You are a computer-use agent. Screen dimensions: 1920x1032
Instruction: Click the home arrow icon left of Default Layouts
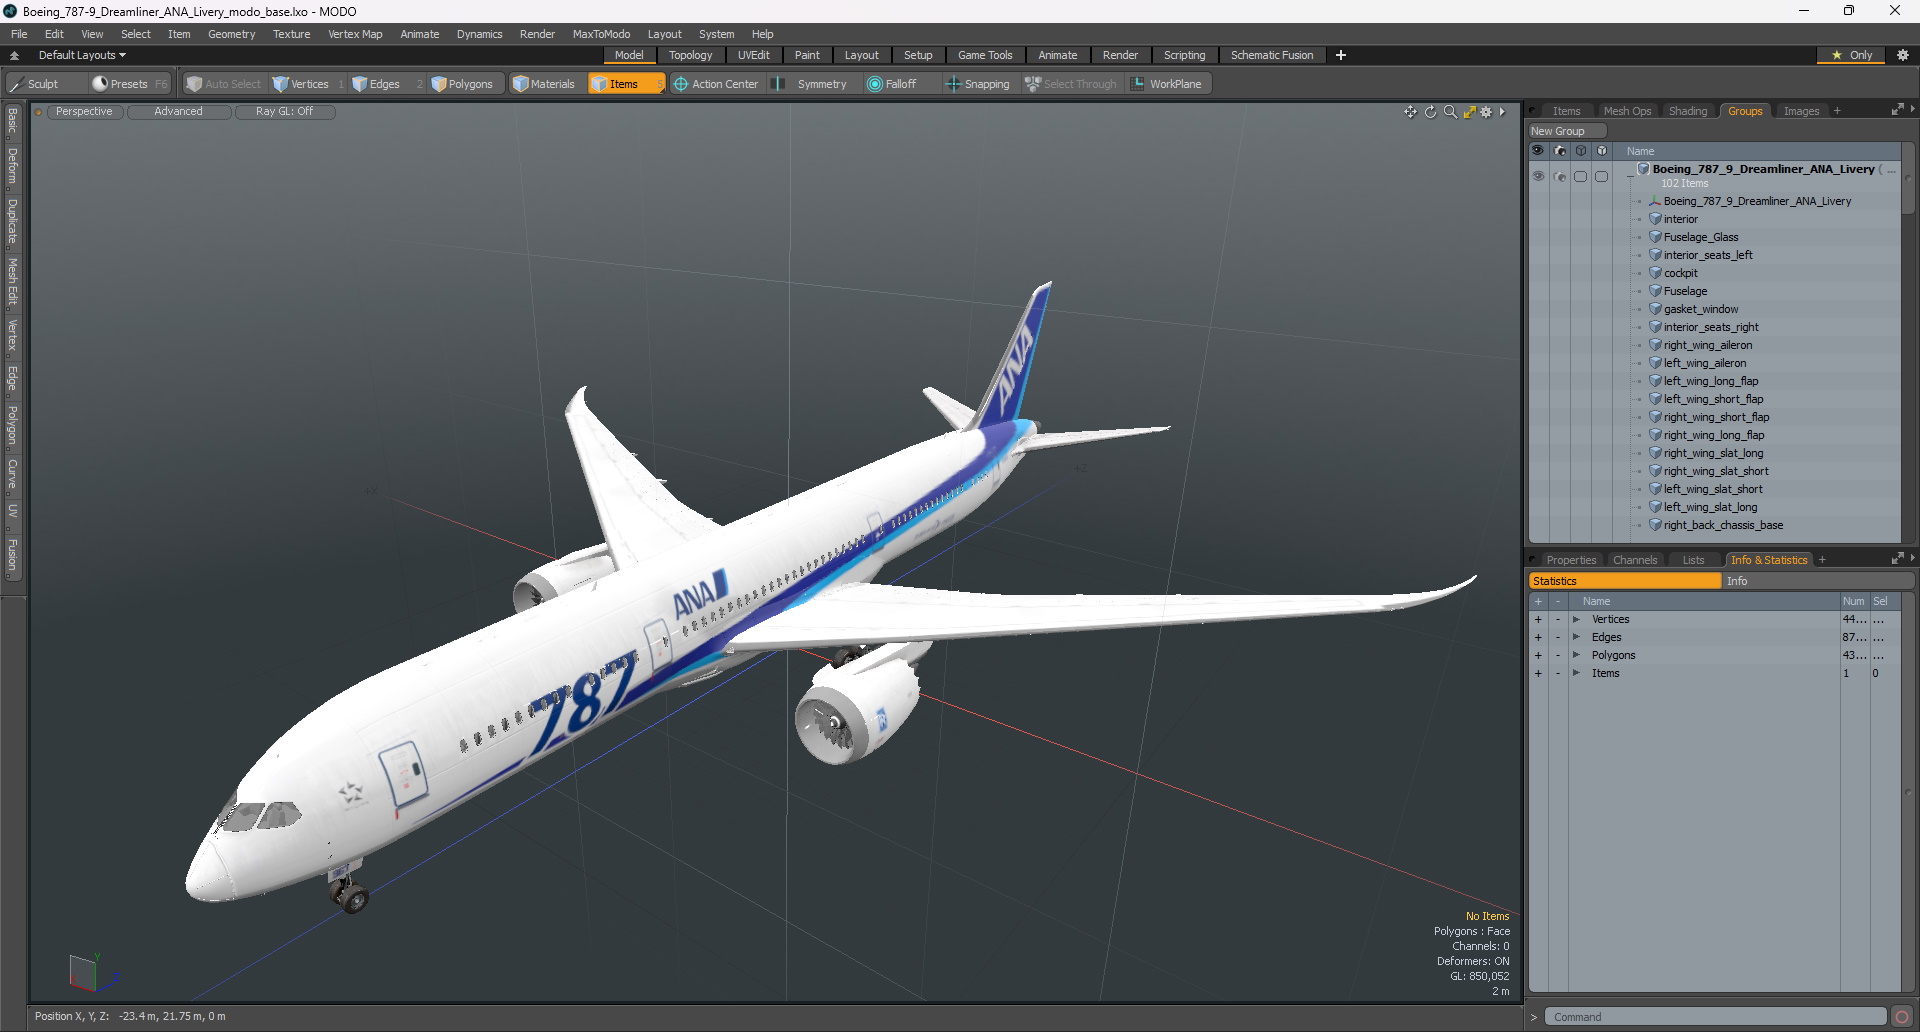14,55
